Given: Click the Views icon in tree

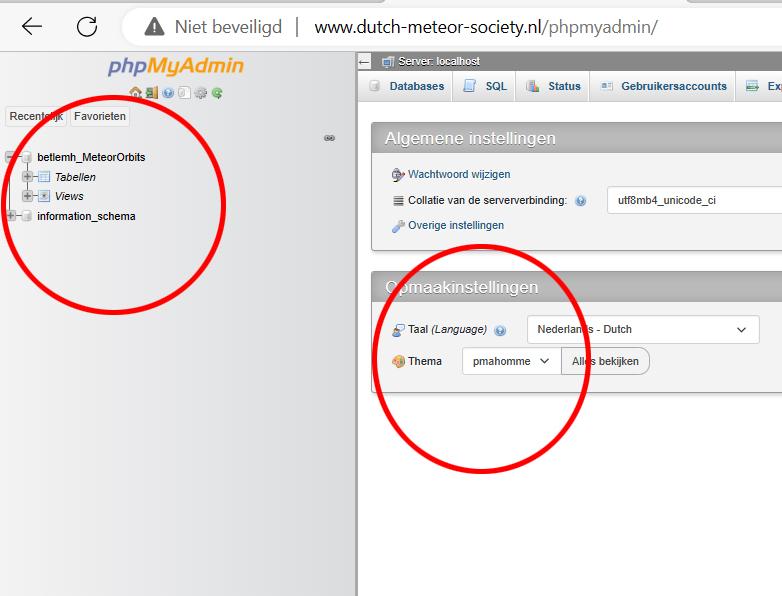Looking at the screenshot, I should [44, 196].
